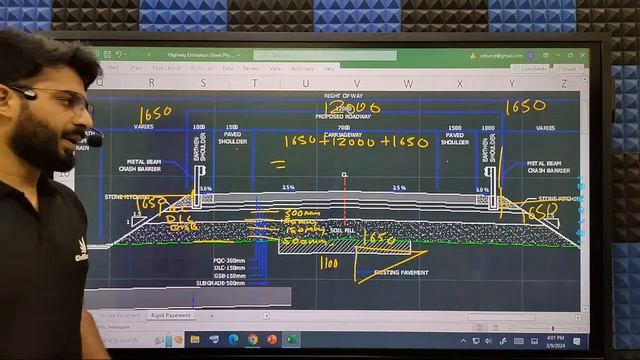Click the taskbar app left of Edge
Viewport: 640px width, 360px height.
coord(214,340)
